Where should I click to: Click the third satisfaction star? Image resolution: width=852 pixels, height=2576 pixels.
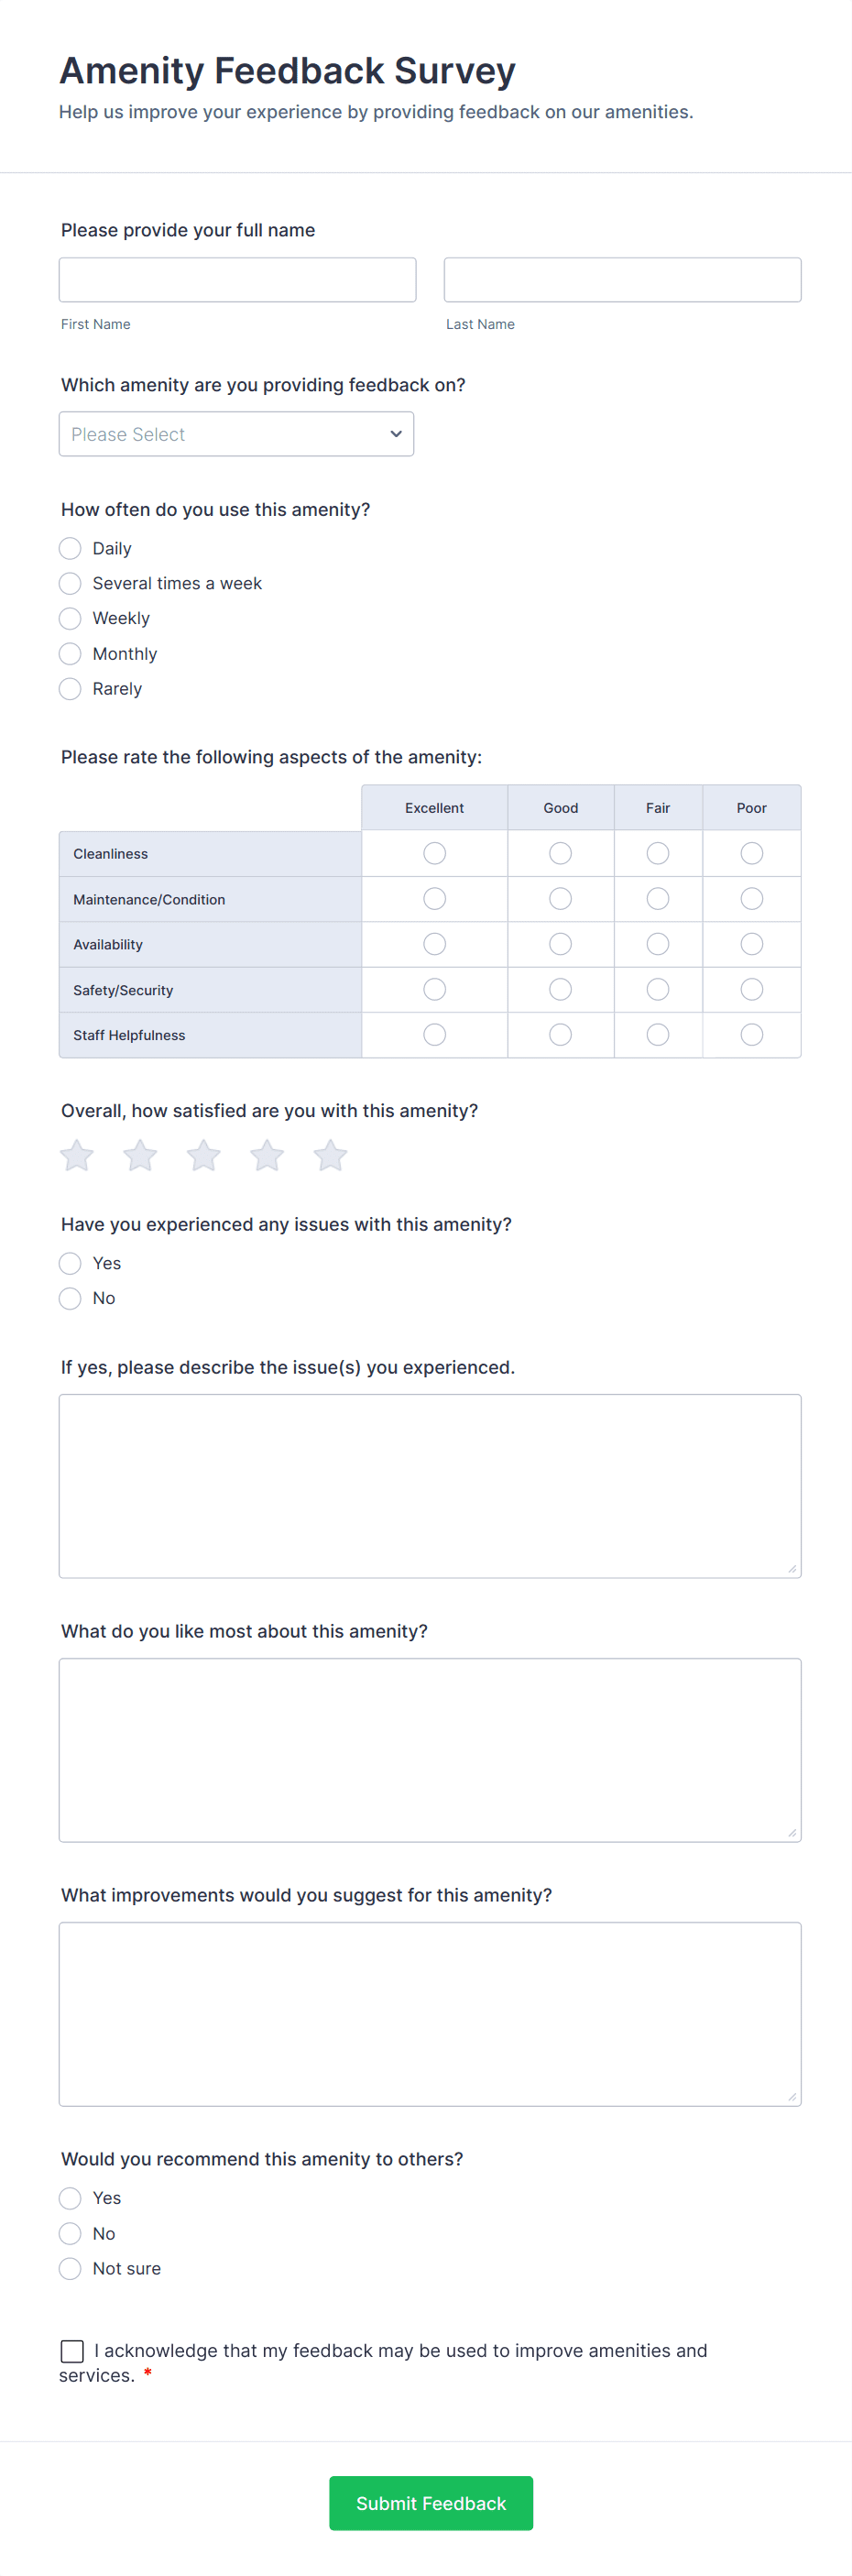coord(203,1155)
